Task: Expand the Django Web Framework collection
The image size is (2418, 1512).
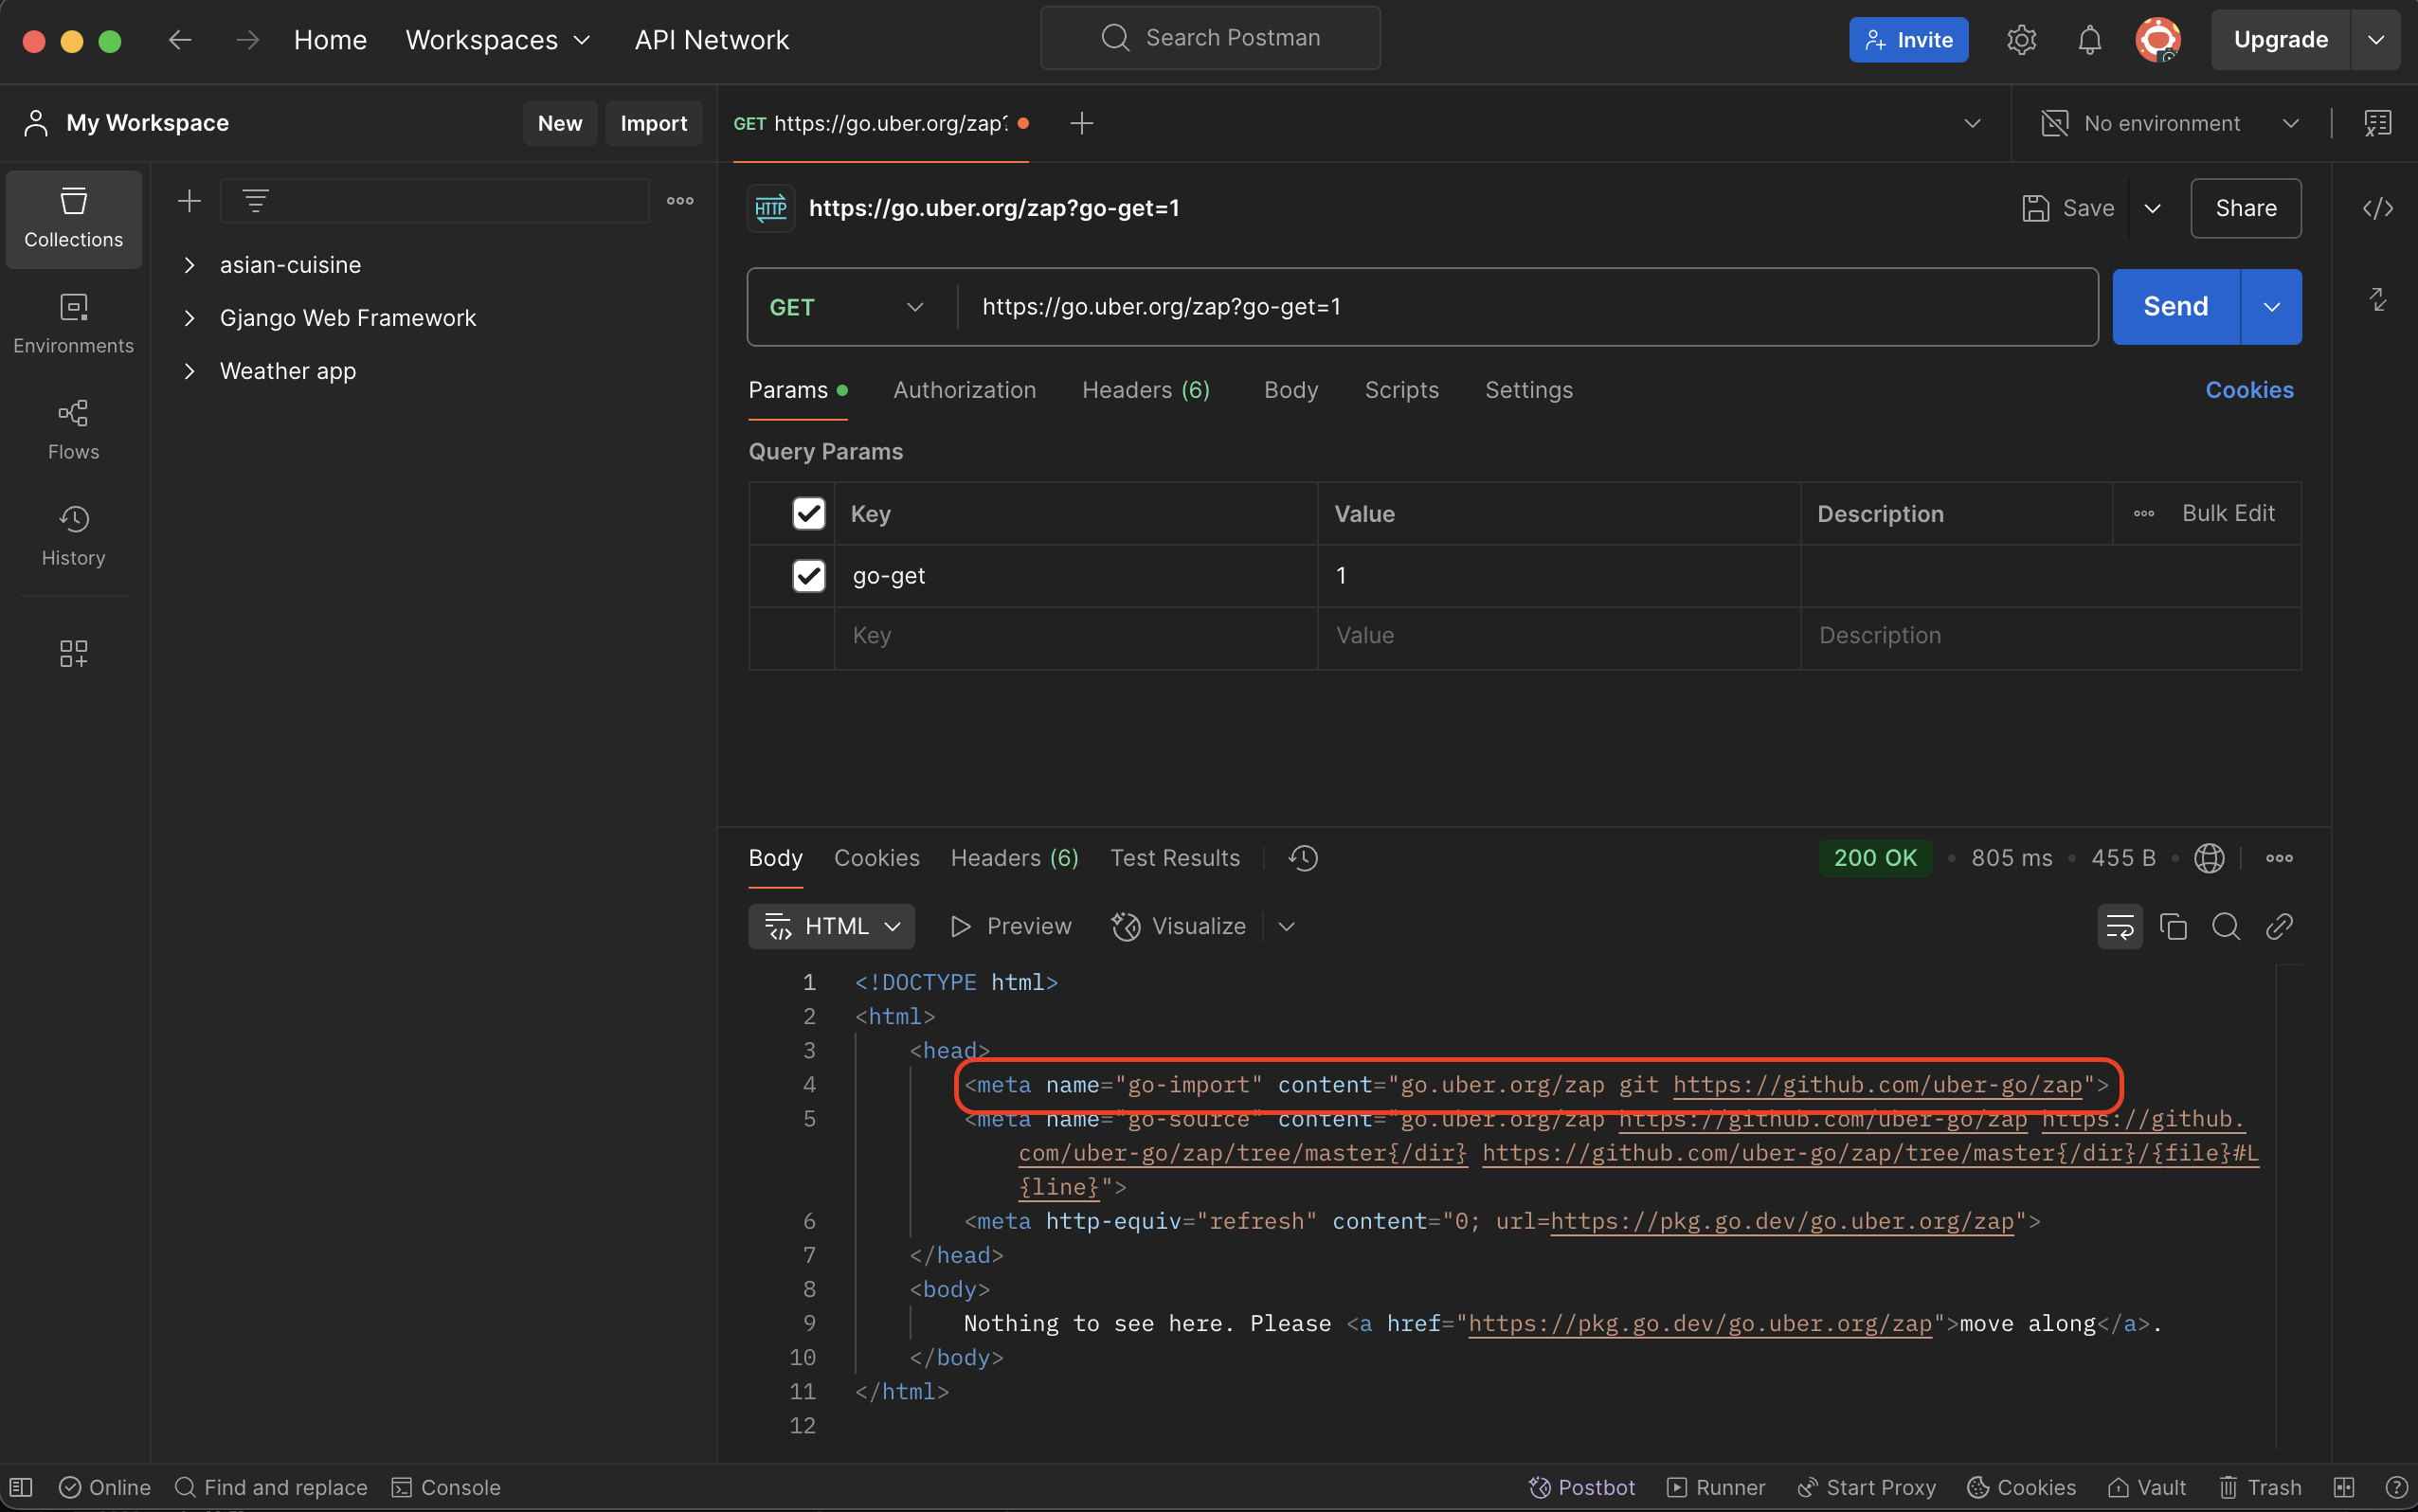Action: point(189,318)
